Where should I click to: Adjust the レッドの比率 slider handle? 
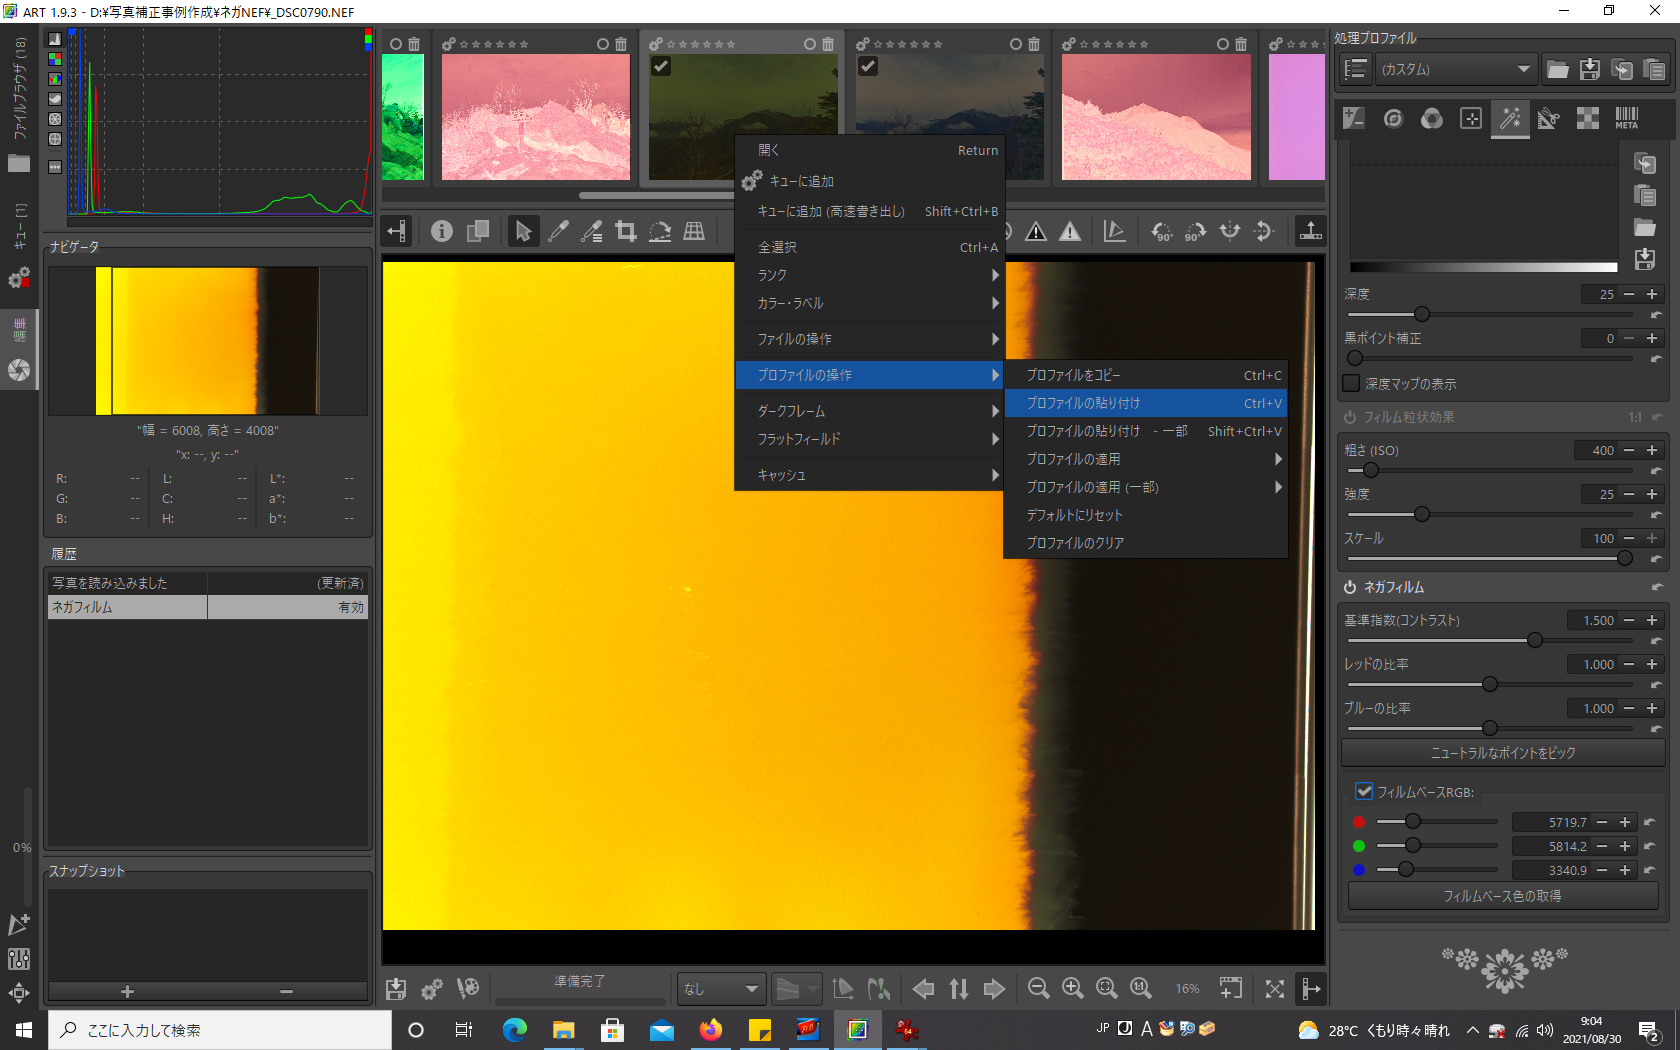tap(1490, 684)
